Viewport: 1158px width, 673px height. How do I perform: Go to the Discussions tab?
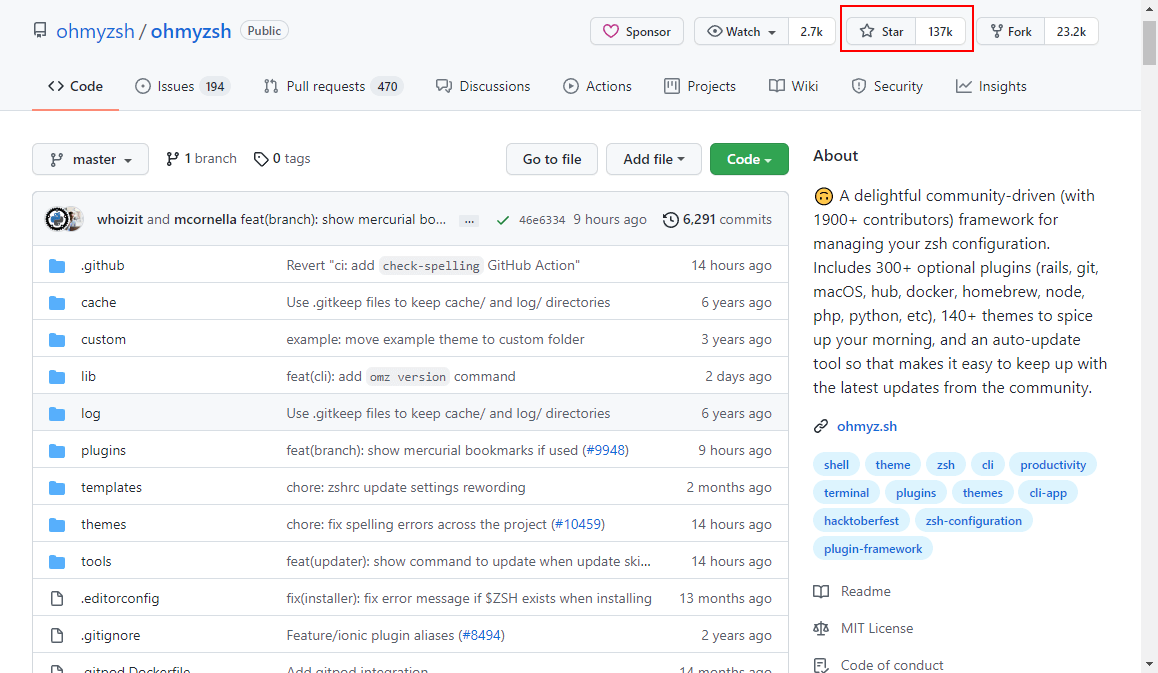tap(483, 86)
